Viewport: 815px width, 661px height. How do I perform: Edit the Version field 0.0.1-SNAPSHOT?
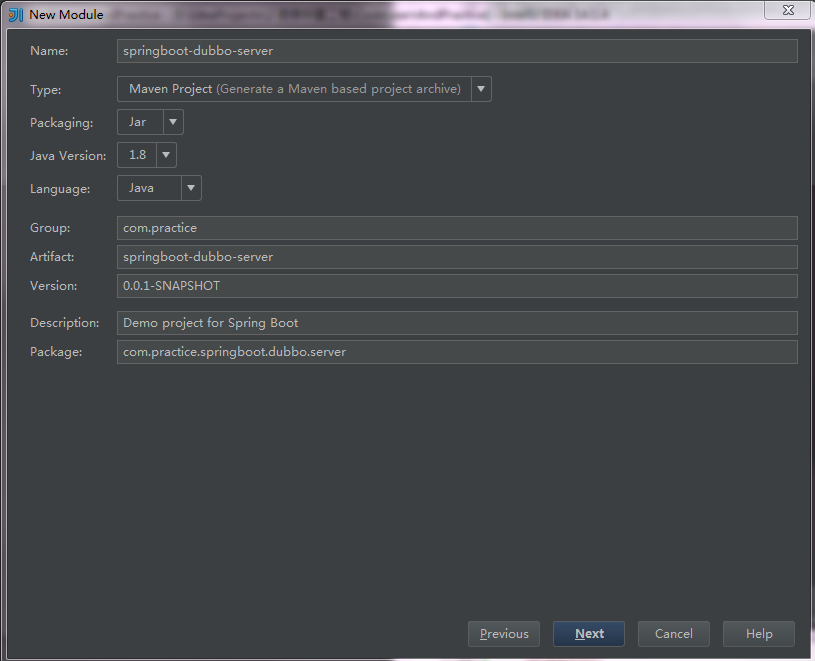(457, 286)
